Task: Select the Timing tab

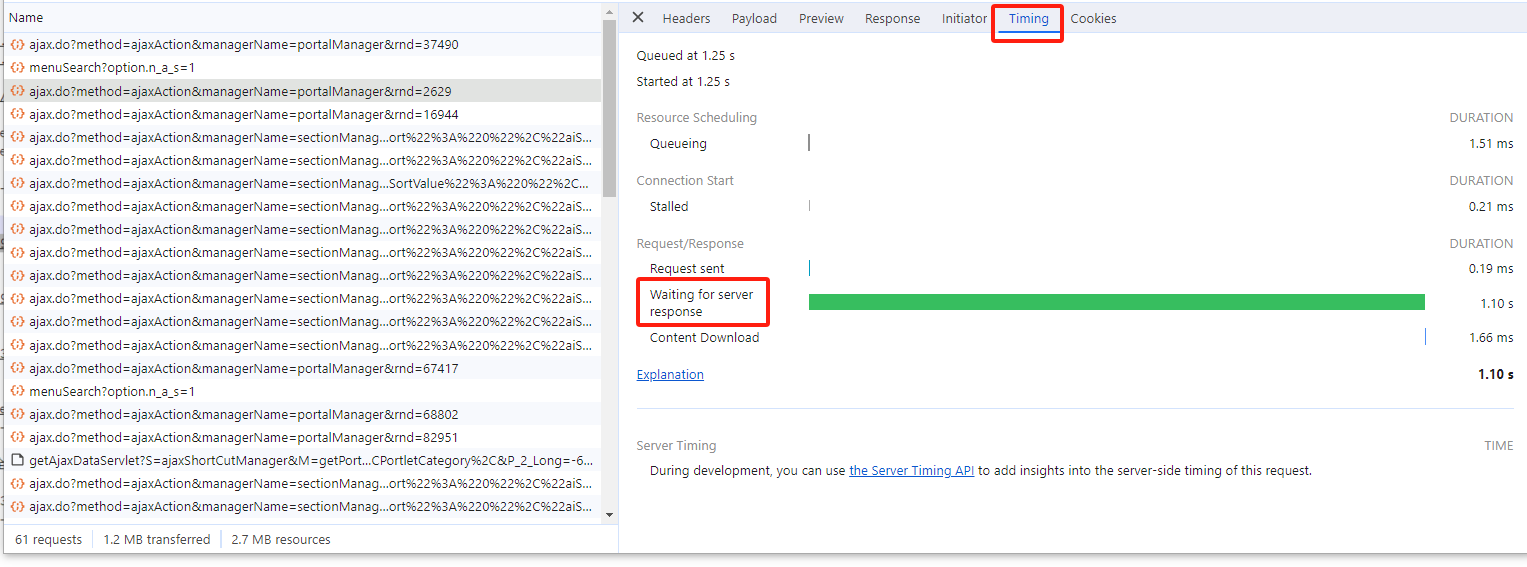Action: coord(1028,19)
